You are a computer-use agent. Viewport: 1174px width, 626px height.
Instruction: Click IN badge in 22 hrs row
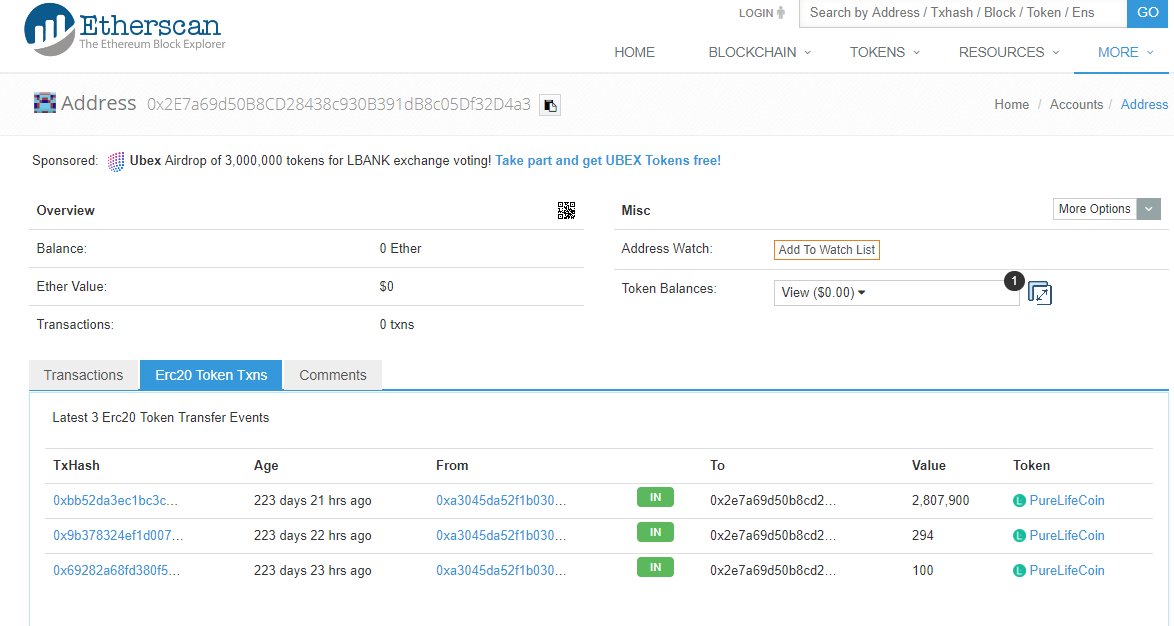[655, 533]
